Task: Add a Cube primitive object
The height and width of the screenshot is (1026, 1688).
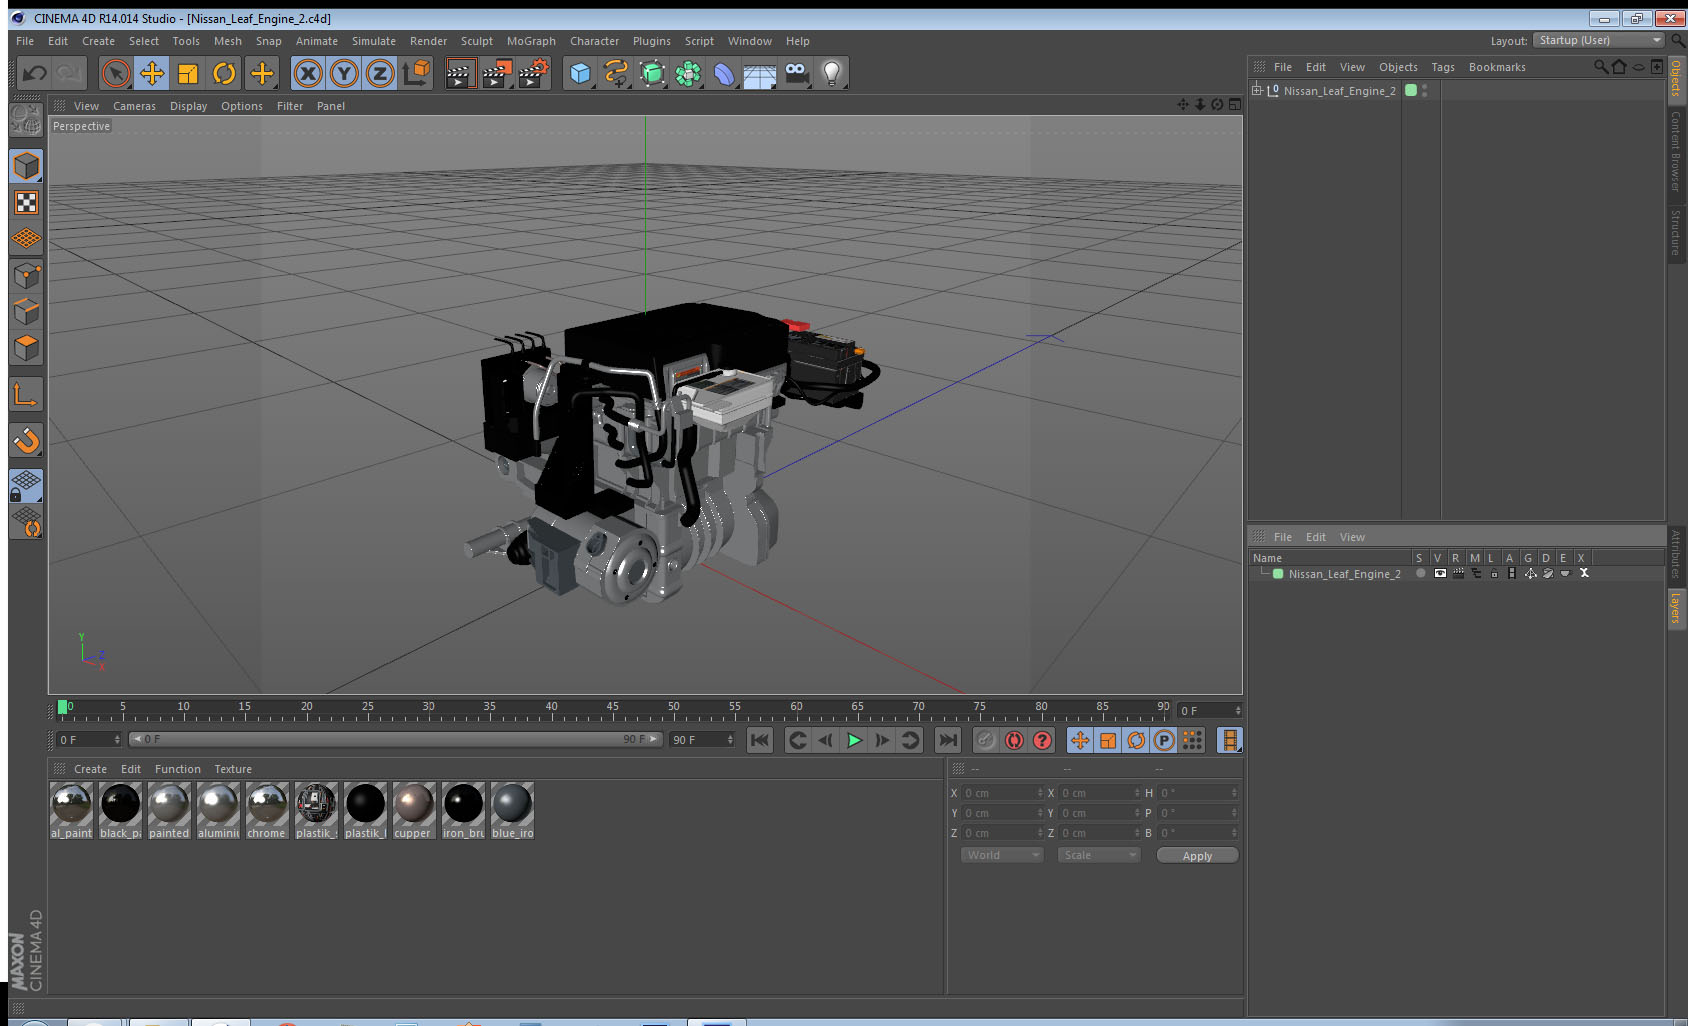Action: pyautogui.click(x=580, y=73)
